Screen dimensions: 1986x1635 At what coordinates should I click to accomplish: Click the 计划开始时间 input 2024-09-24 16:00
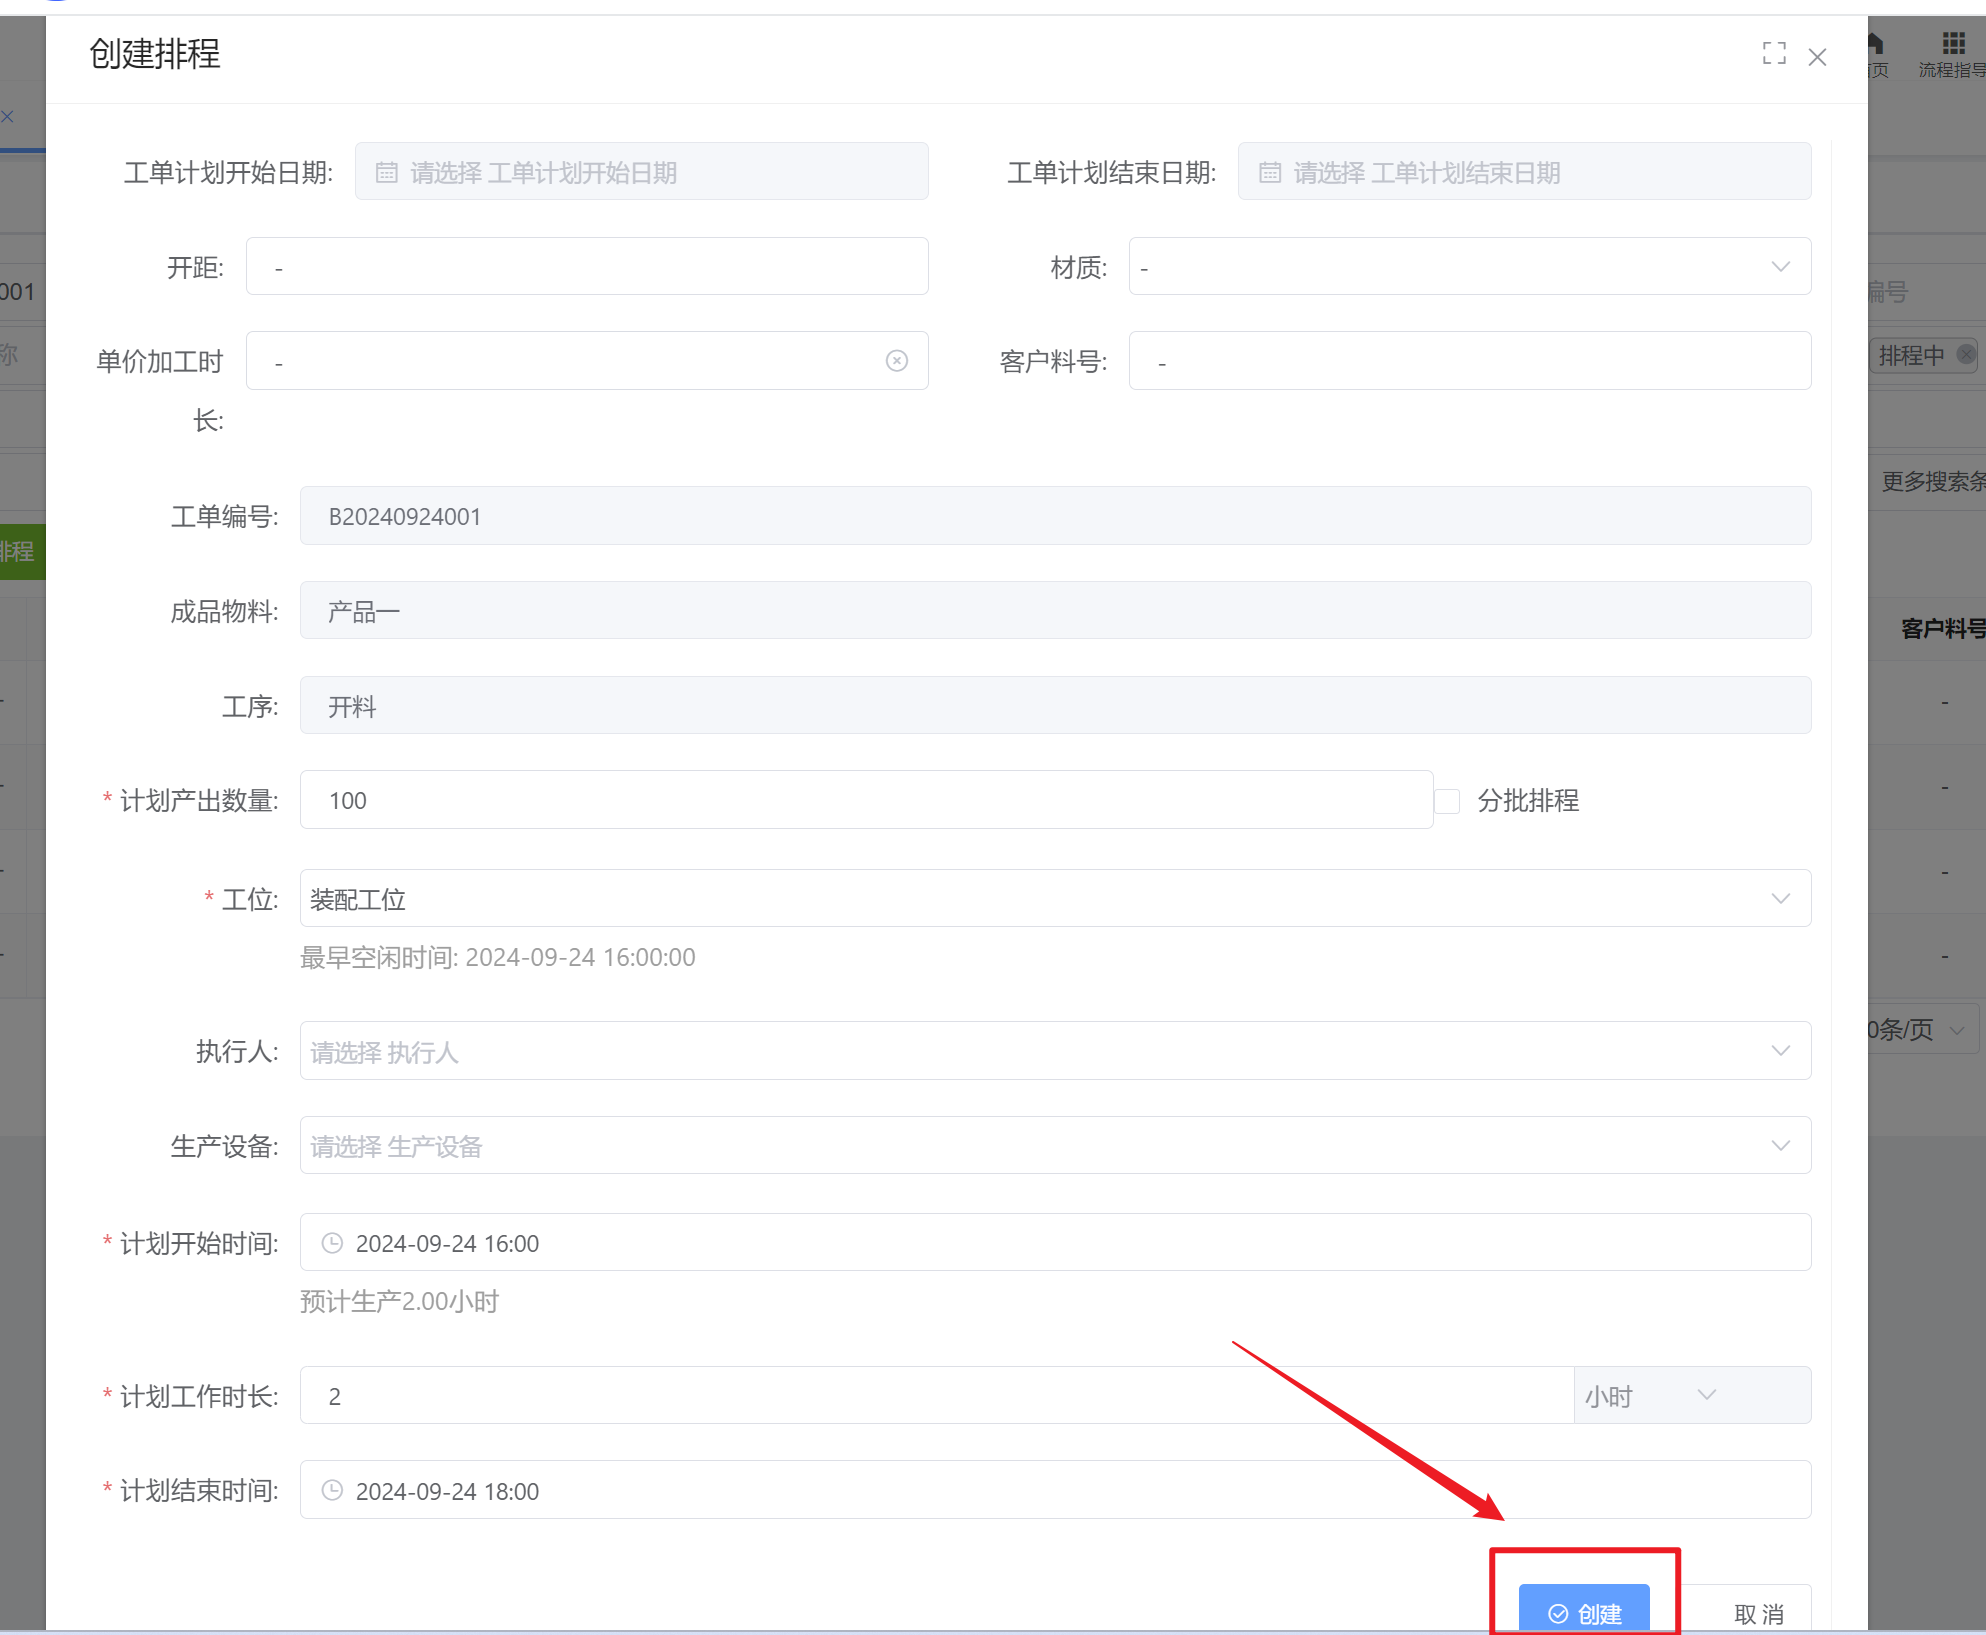pyautogui.click(x=1055, y=1243)
